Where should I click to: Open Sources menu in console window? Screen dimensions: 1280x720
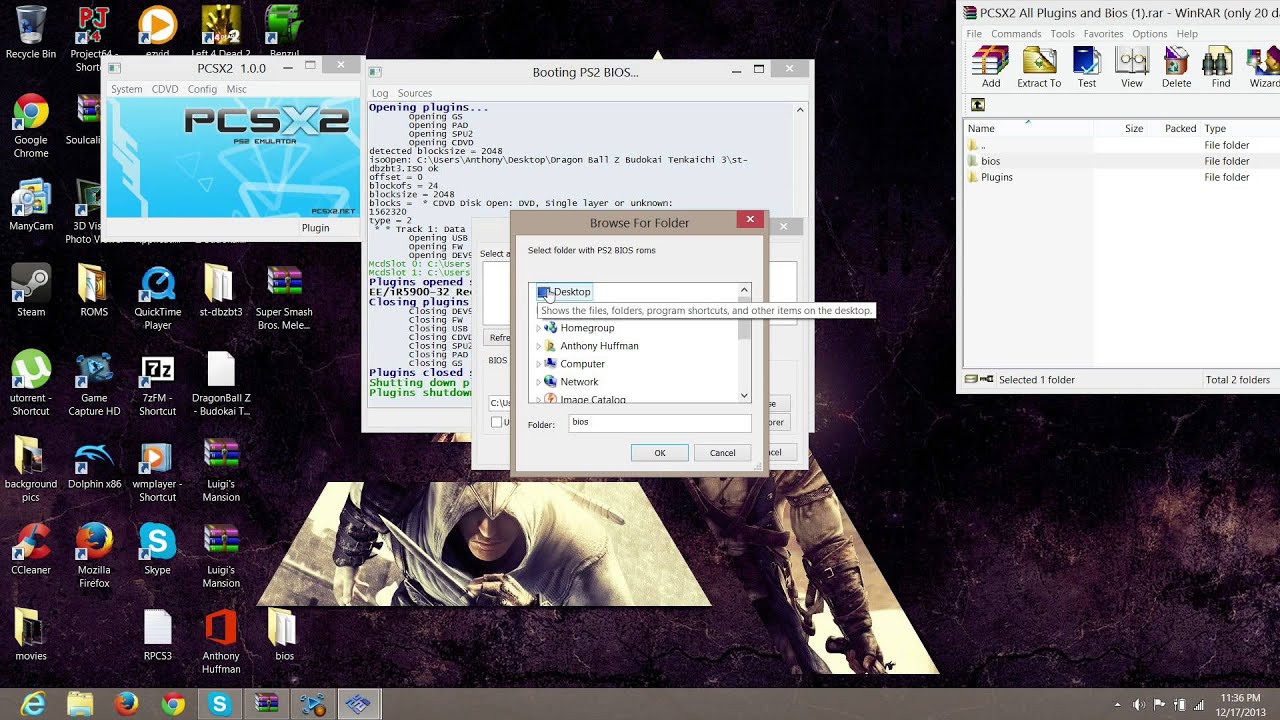coord(415,93)
